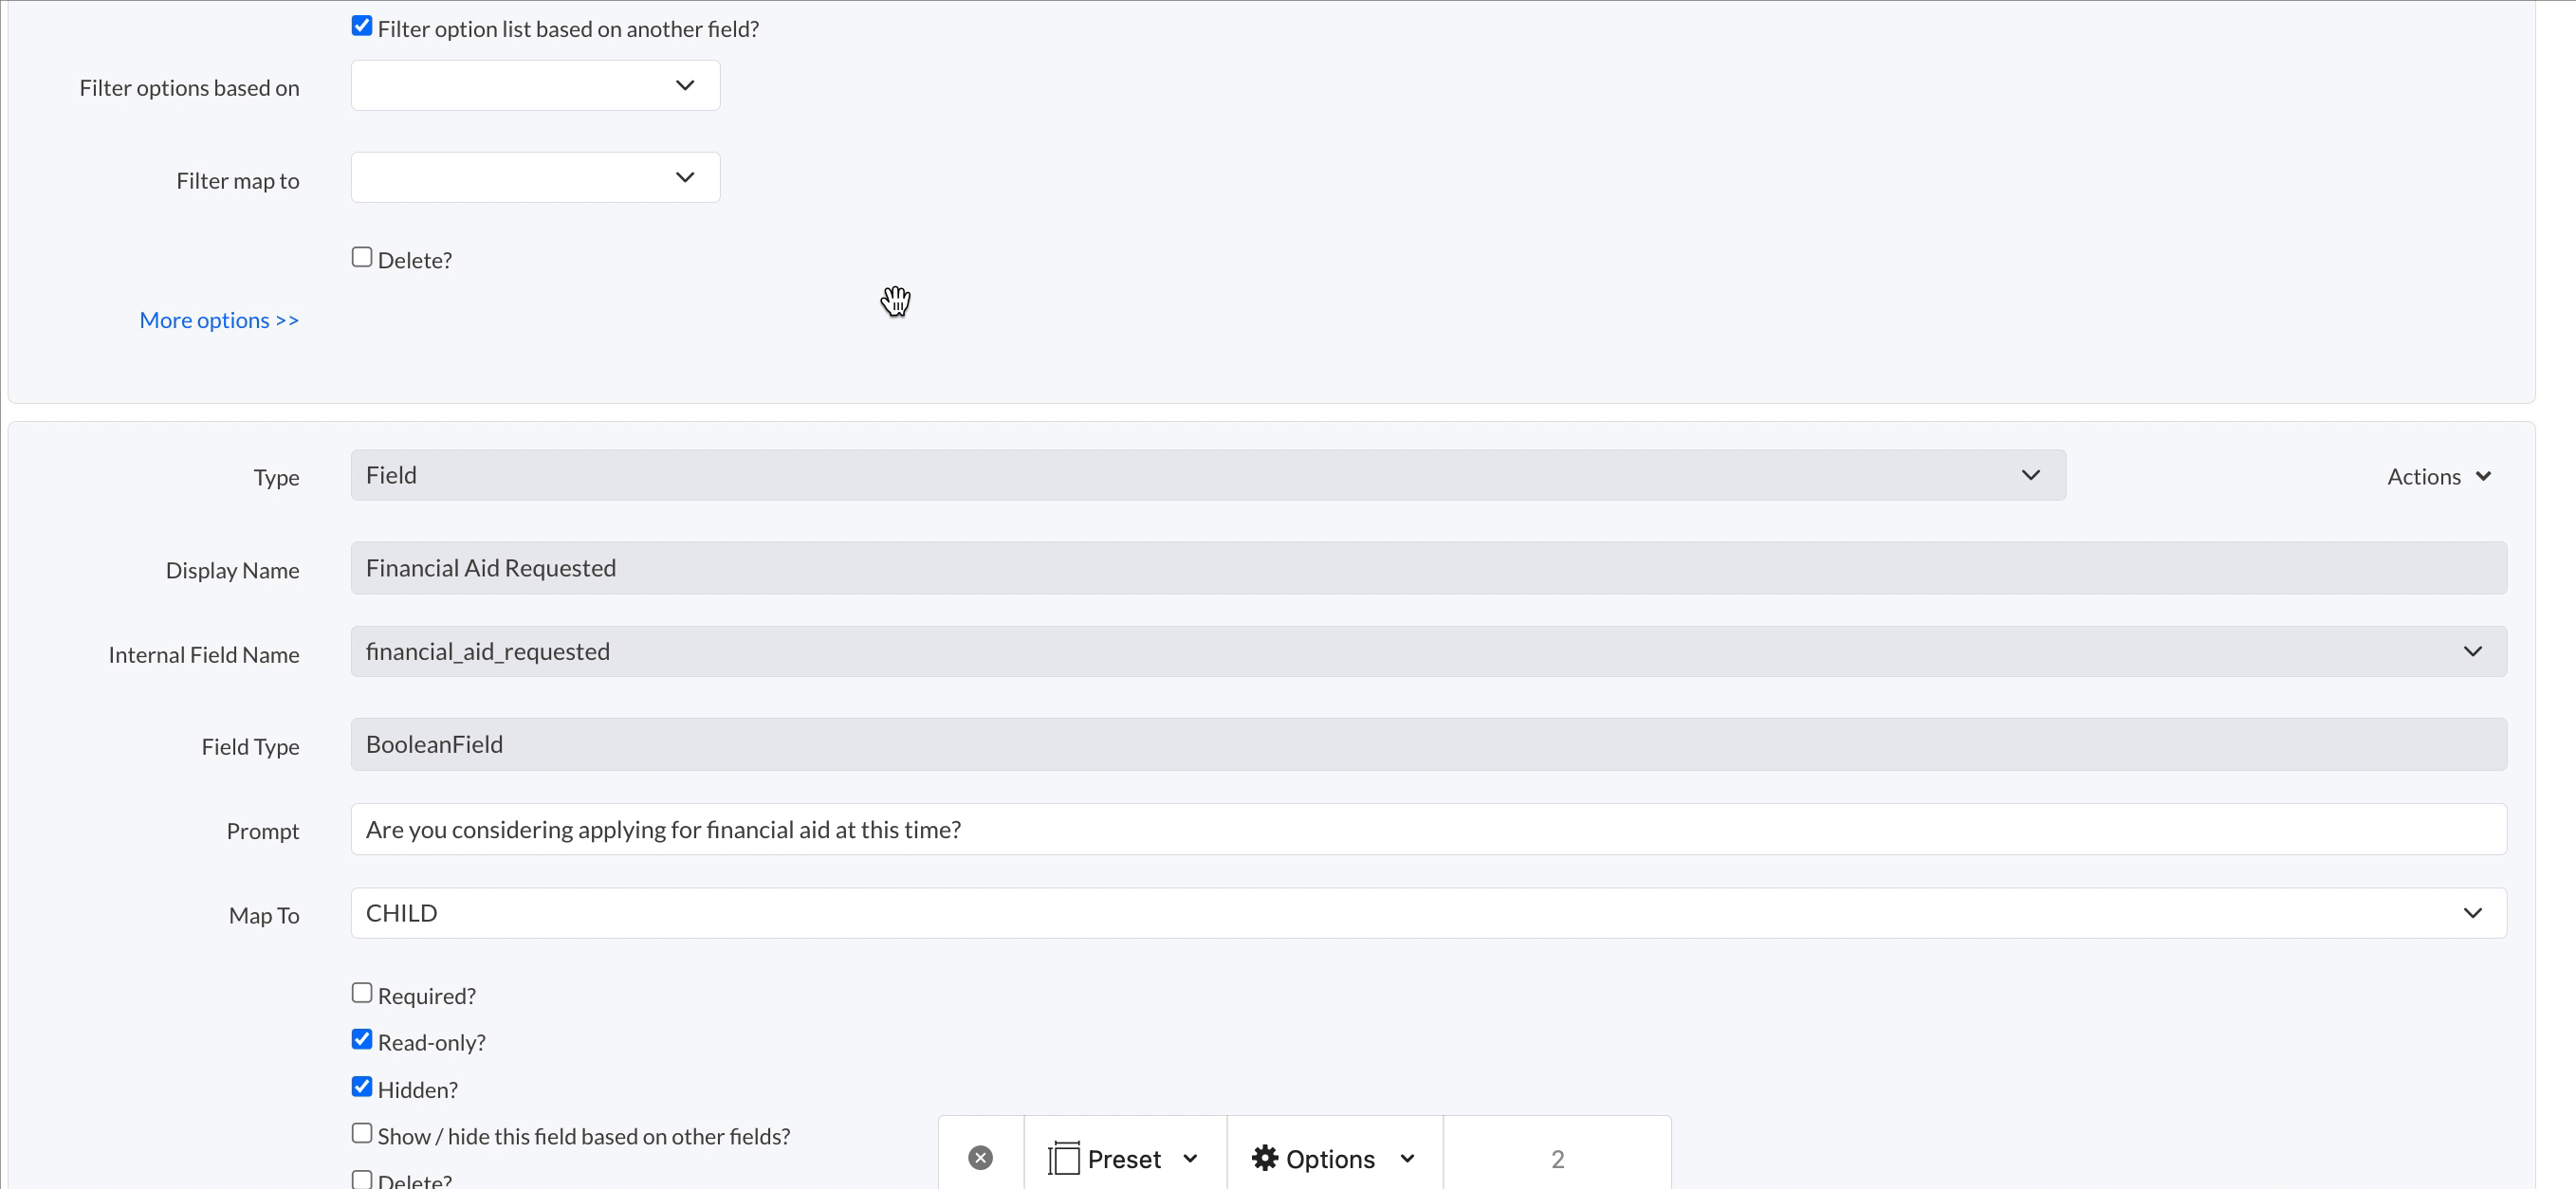Enable the Required? checkbox

click(x=362, y=993)
